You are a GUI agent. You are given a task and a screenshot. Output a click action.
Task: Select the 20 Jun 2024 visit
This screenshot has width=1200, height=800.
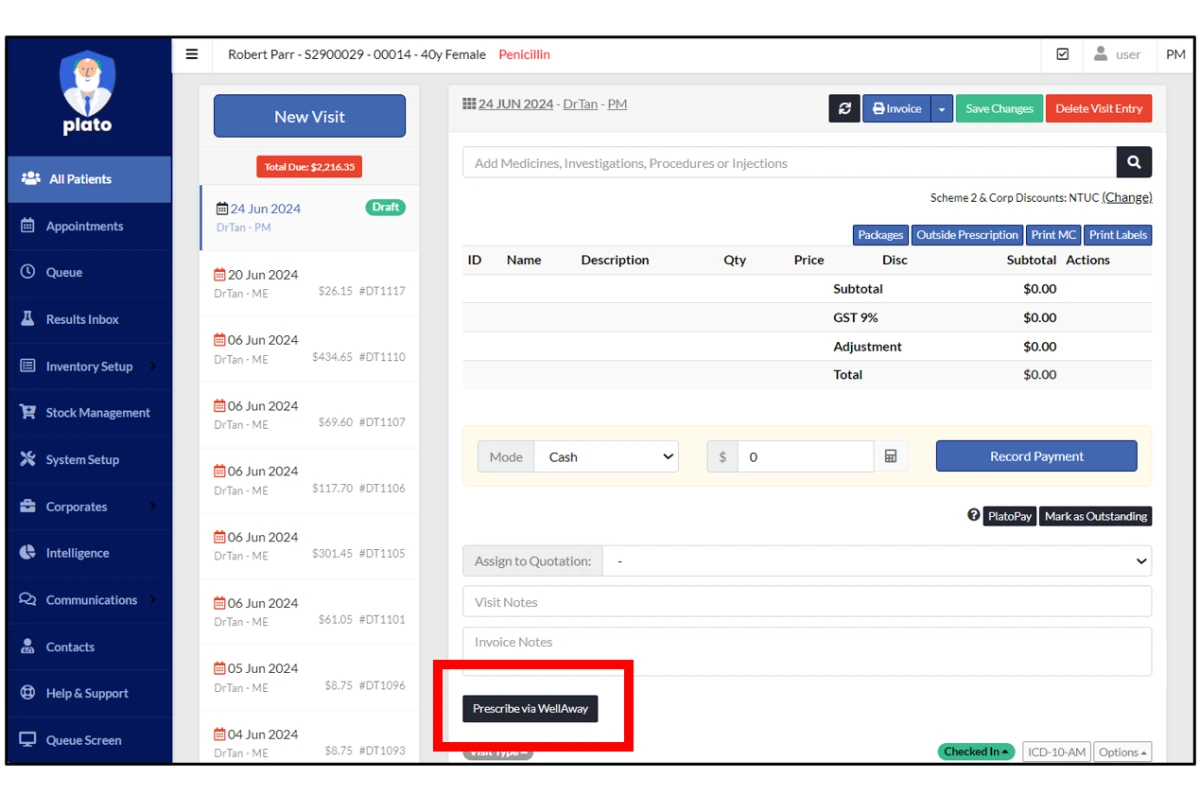tap(309, 283)
